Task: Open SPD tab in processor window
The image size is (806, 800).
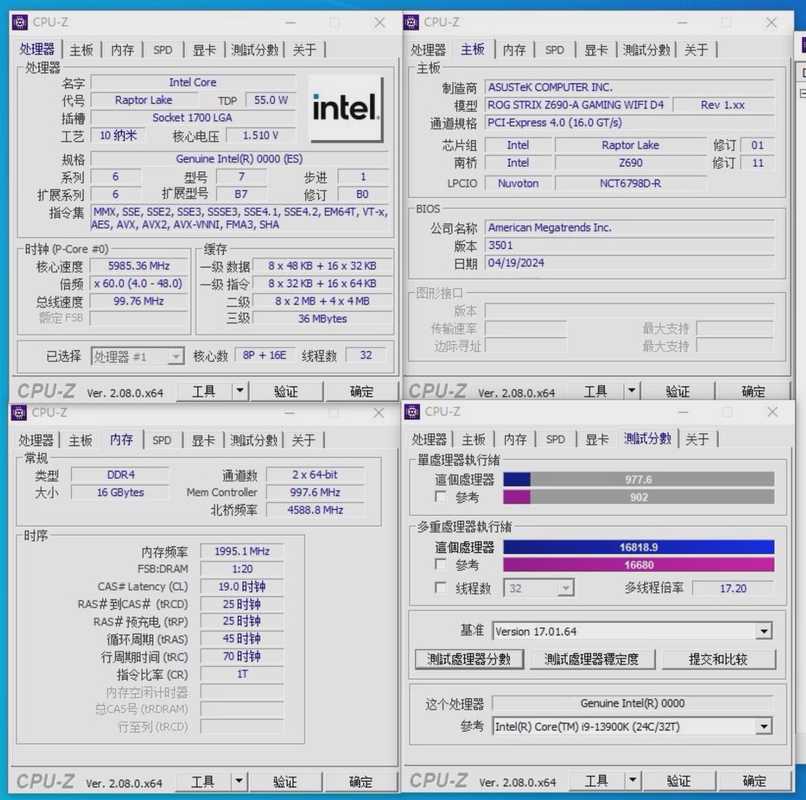Action: tap(162, 50)
